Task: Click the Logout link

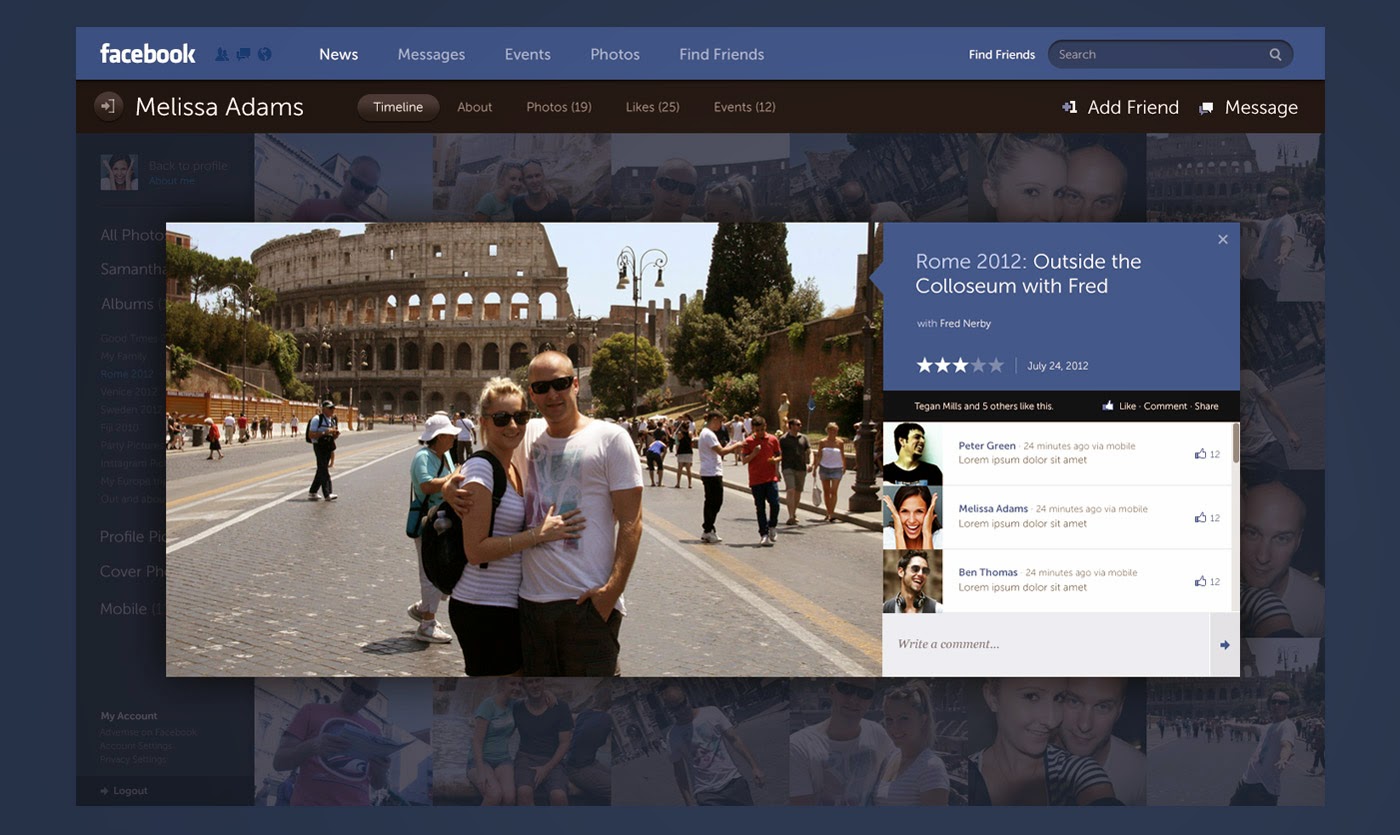Action: pyautogui.click(x=130, y=791)
